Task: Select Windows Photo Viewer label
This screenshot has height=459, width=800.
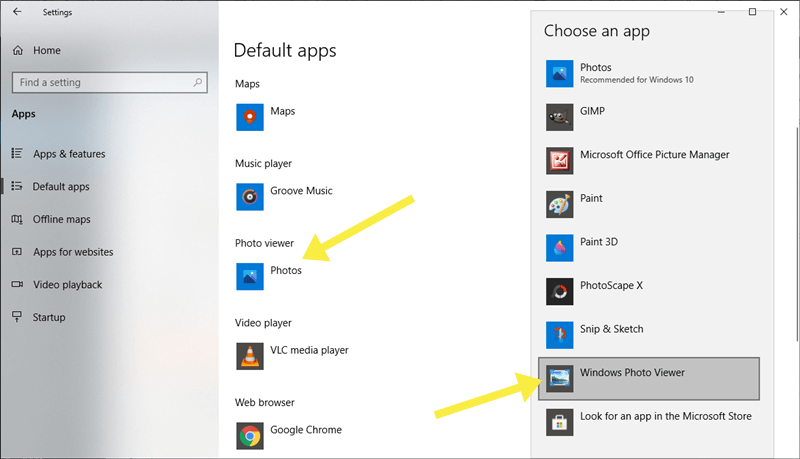Action: point(632,373)
